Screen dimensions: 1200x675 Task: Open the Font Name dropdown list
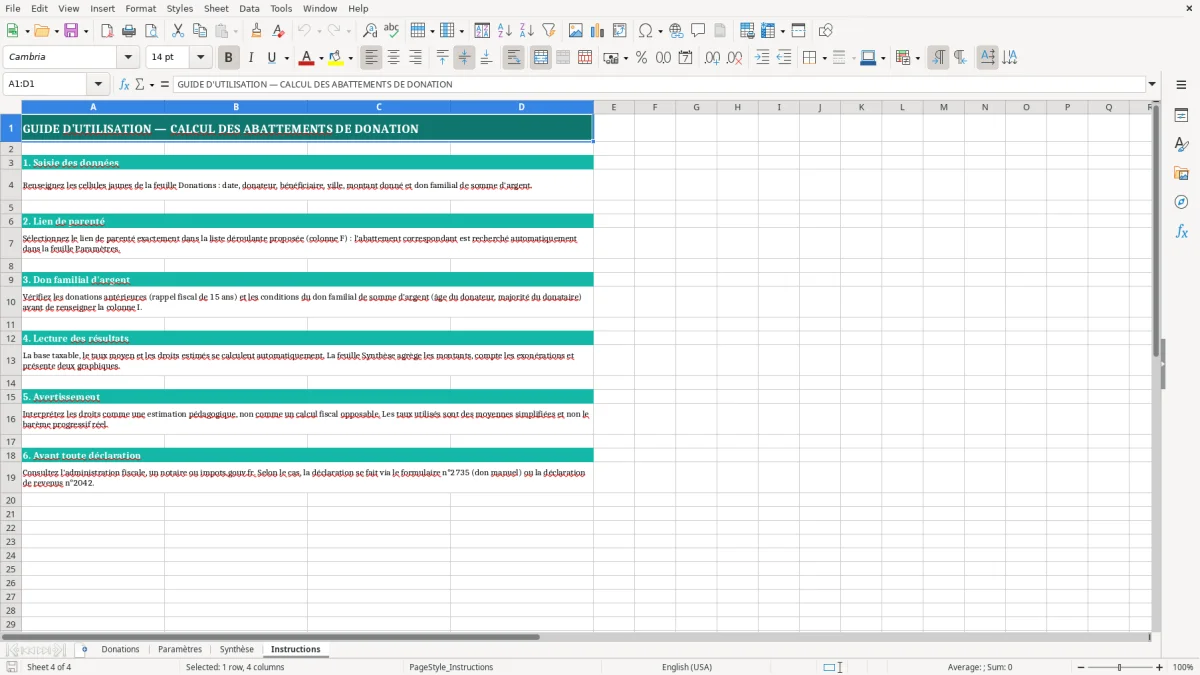(x=128, y=57)
